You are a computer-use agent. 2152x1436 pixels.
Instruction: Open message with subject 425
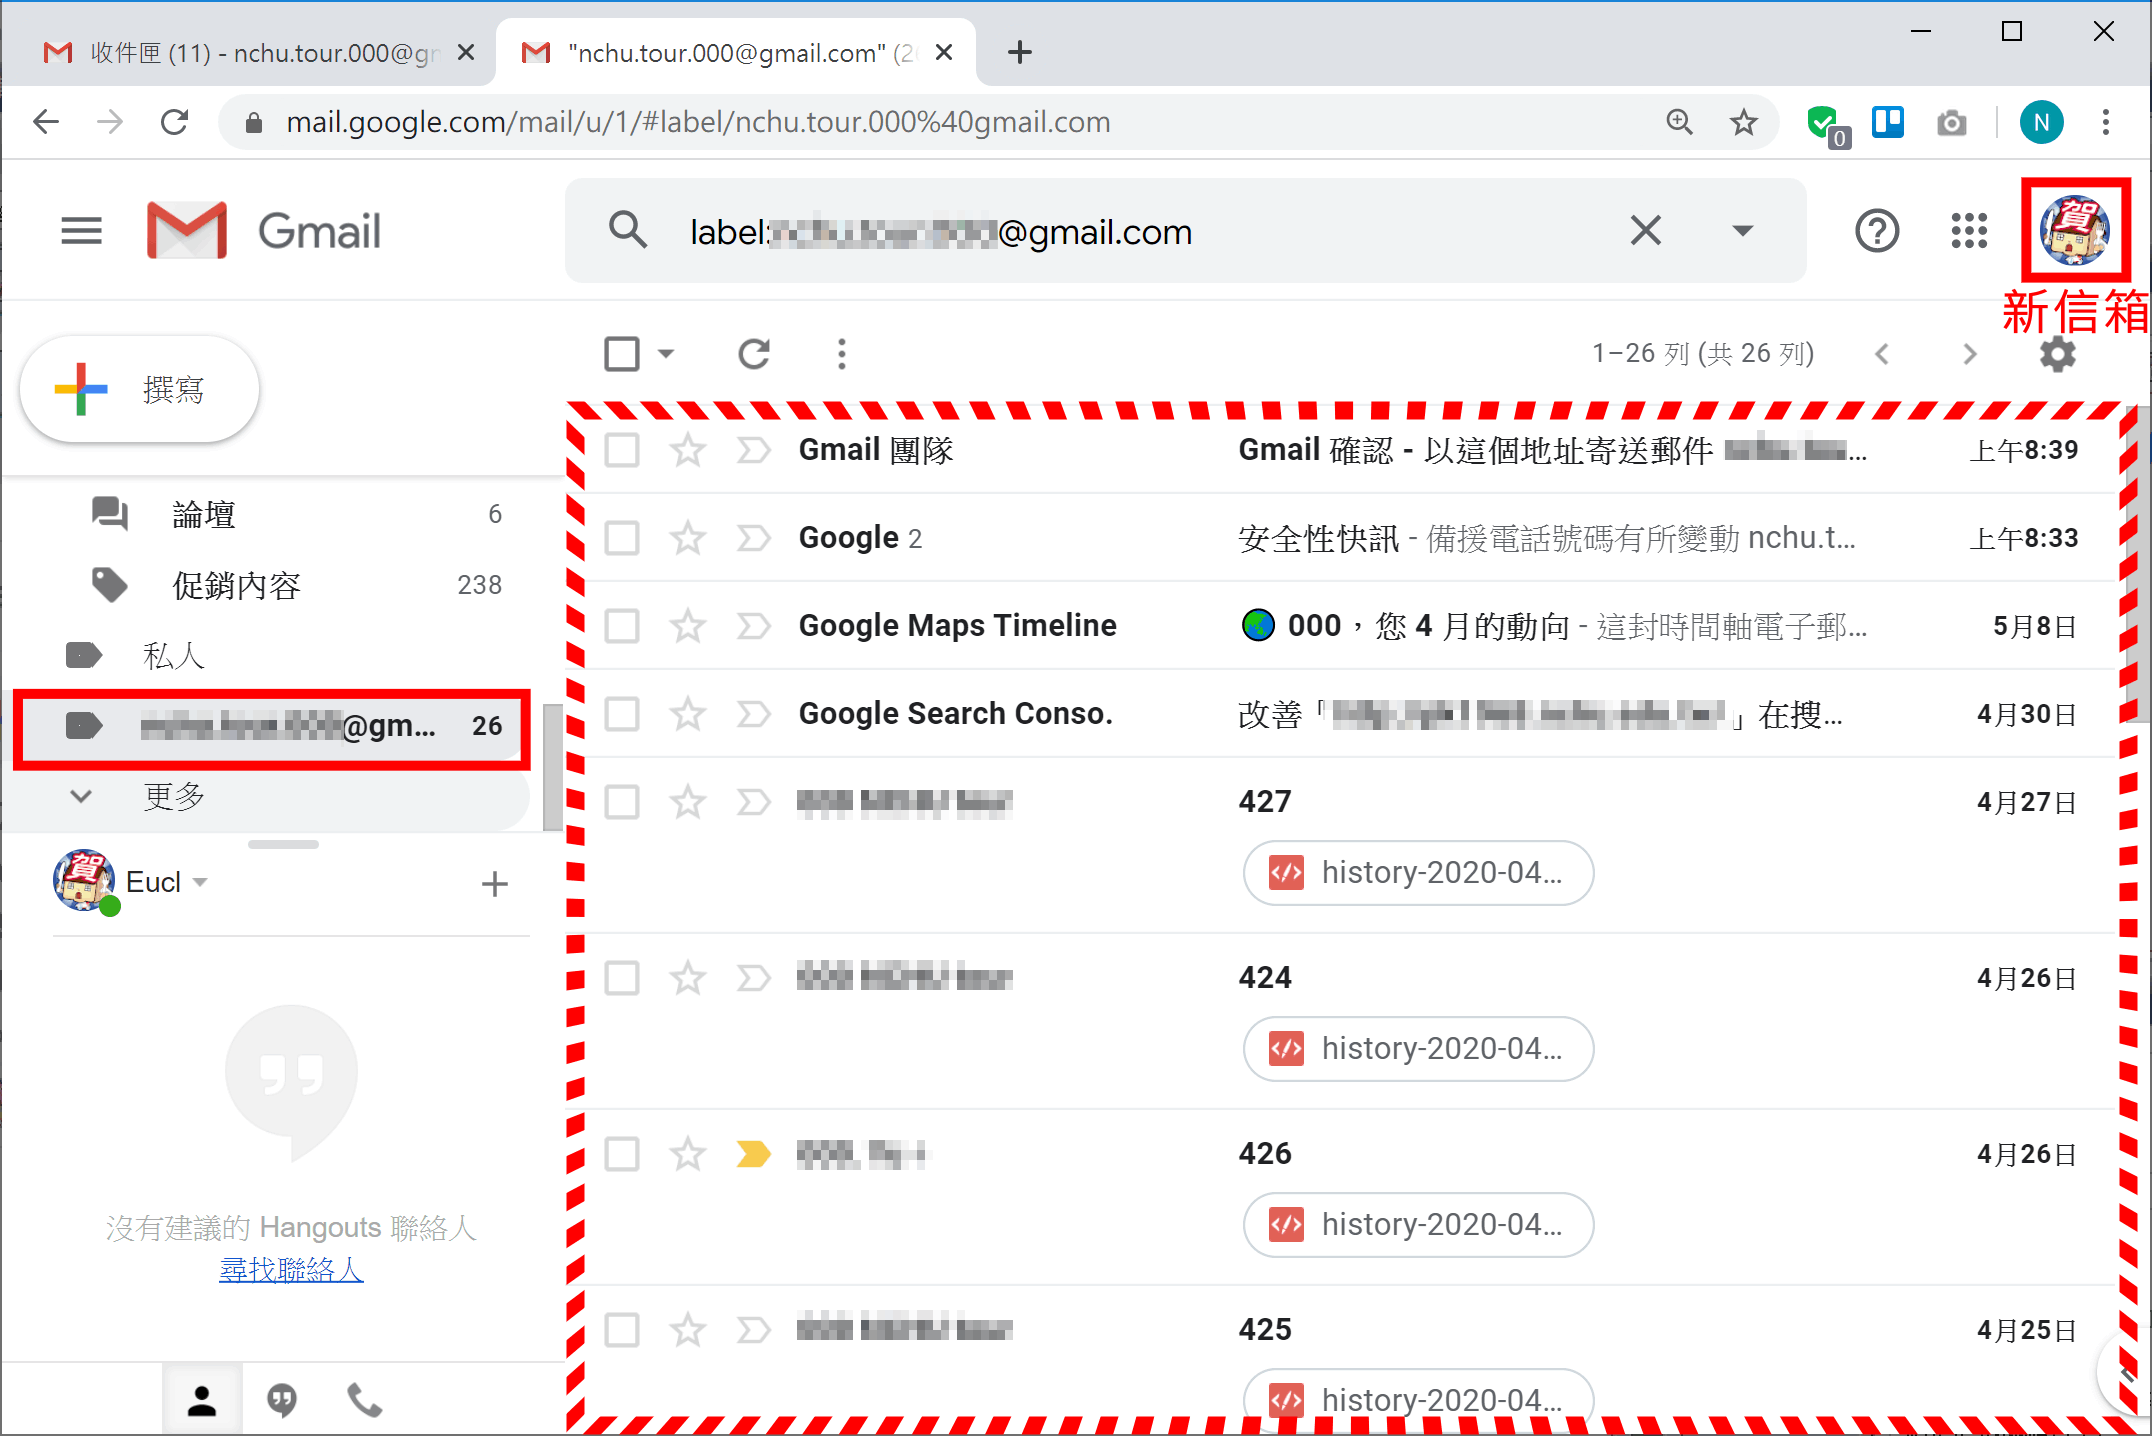tap(1265, 1330)
